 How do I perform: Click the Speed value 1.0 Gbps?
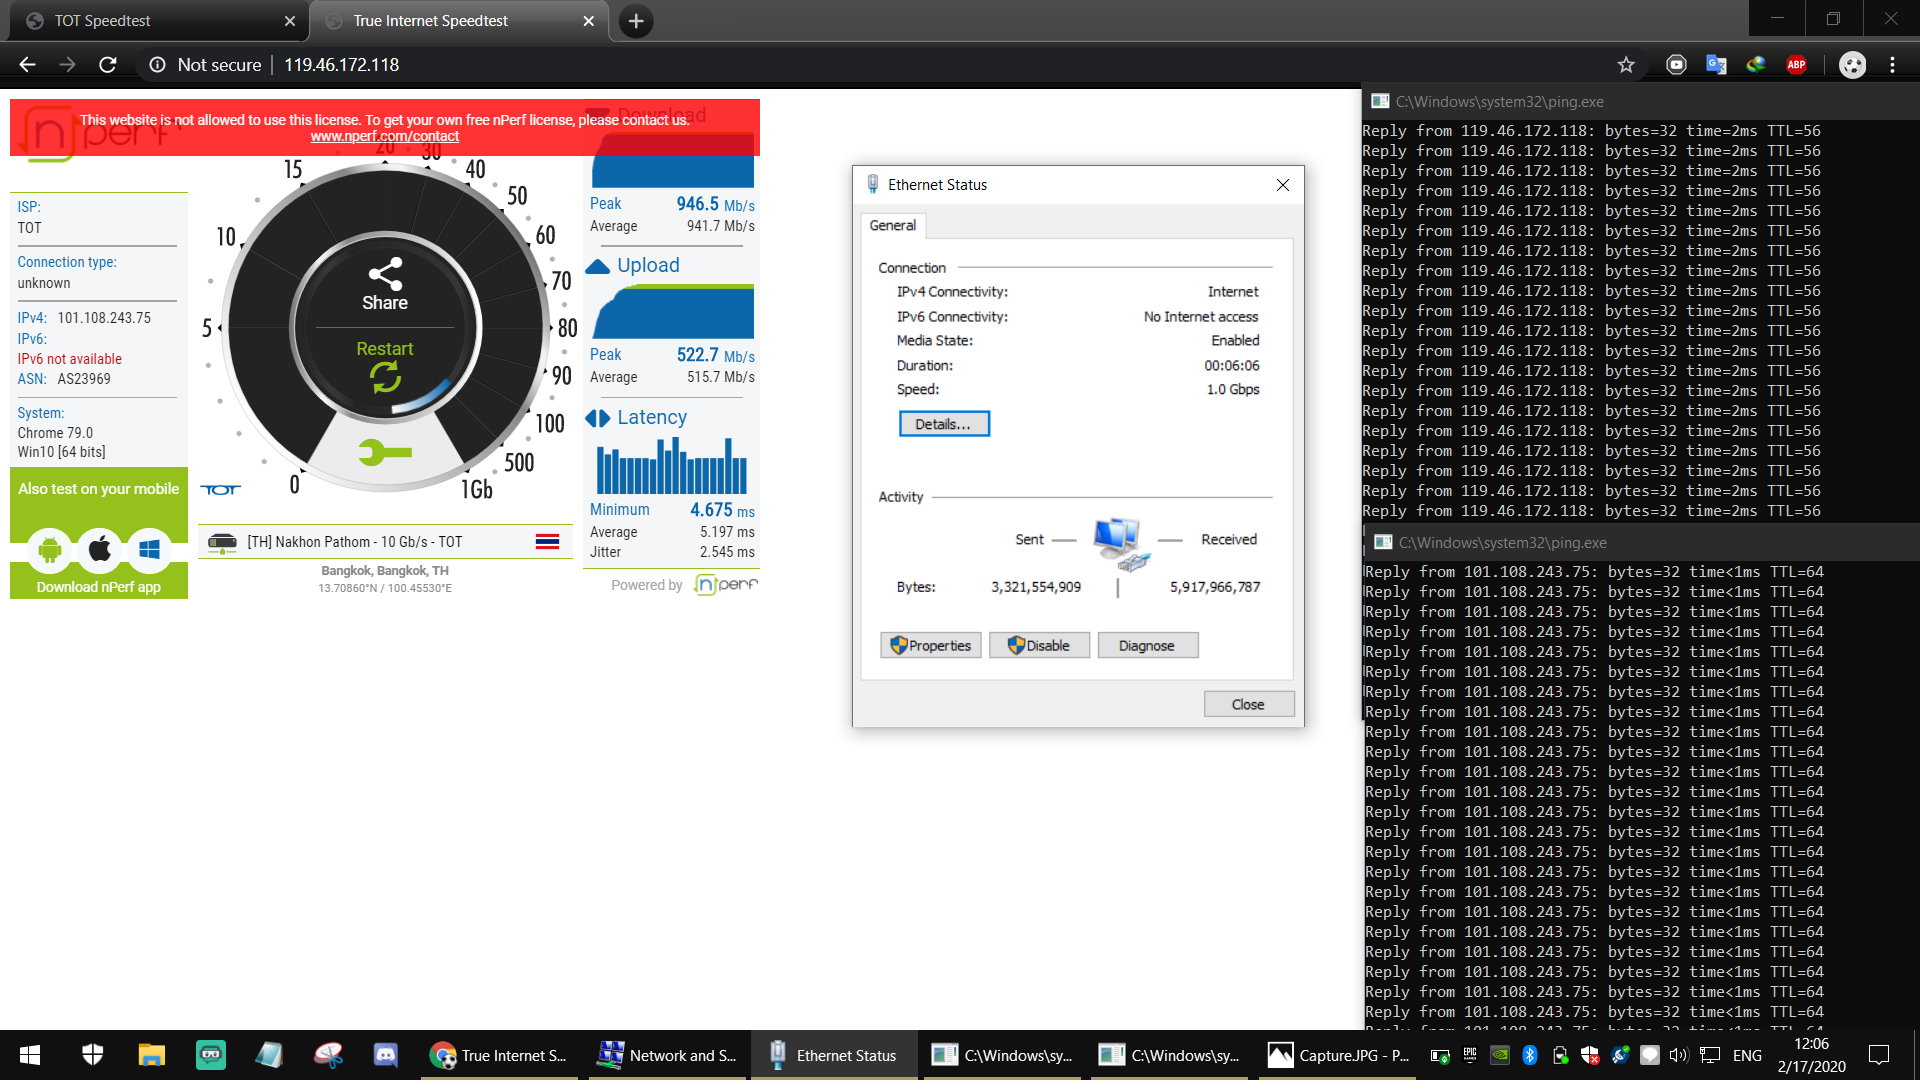1233,390
